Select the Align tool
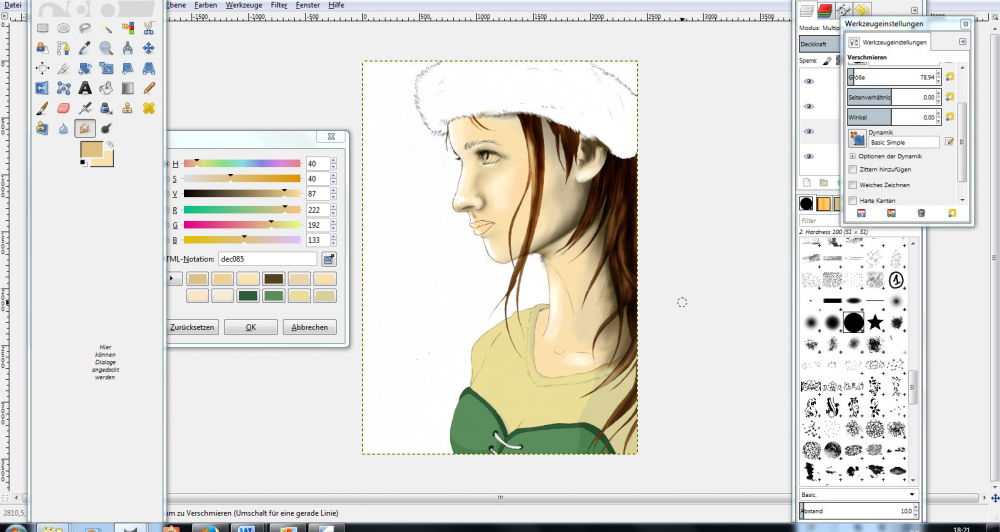Viewport: 1000px width, 532px height. [43, 68]
